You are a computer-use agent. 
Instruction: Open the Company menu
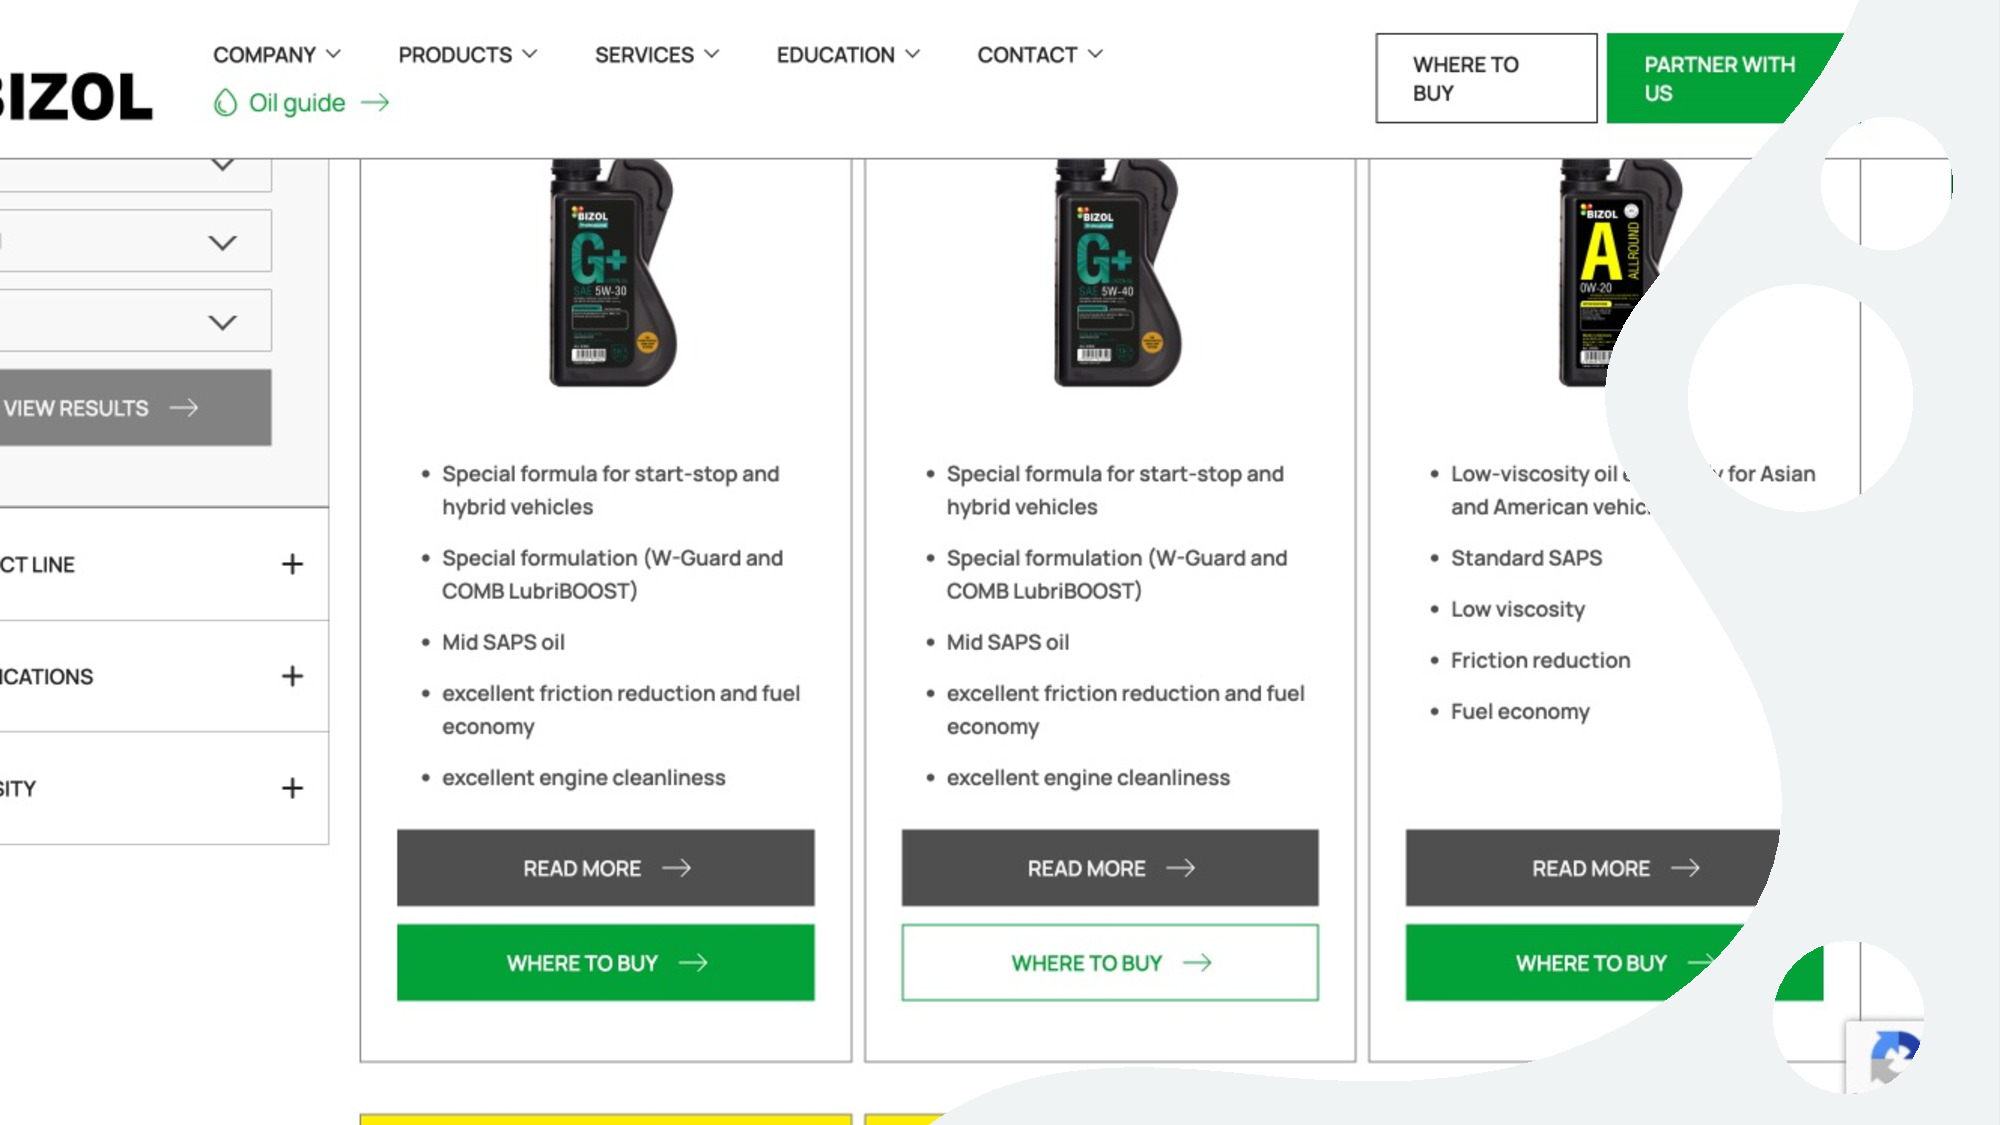point(277,55)
